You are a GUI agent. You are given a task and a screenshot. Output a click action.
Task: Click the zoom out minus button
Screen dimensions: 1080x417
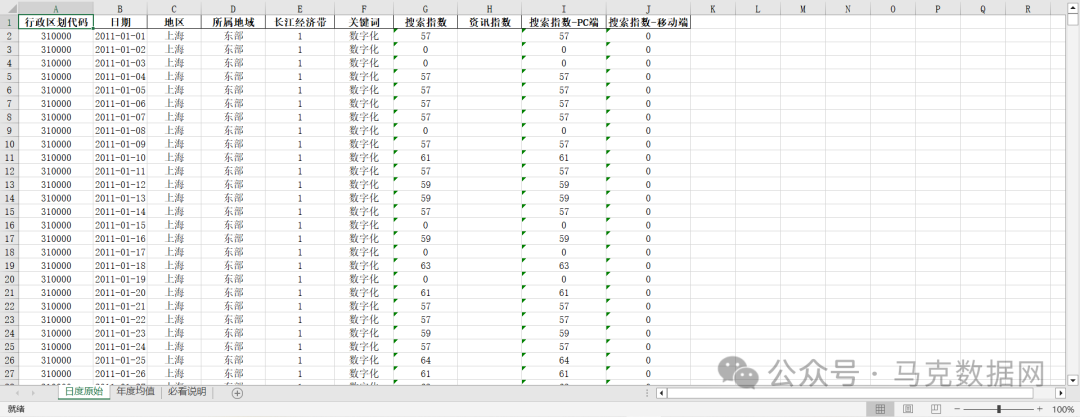pos(957,409)
